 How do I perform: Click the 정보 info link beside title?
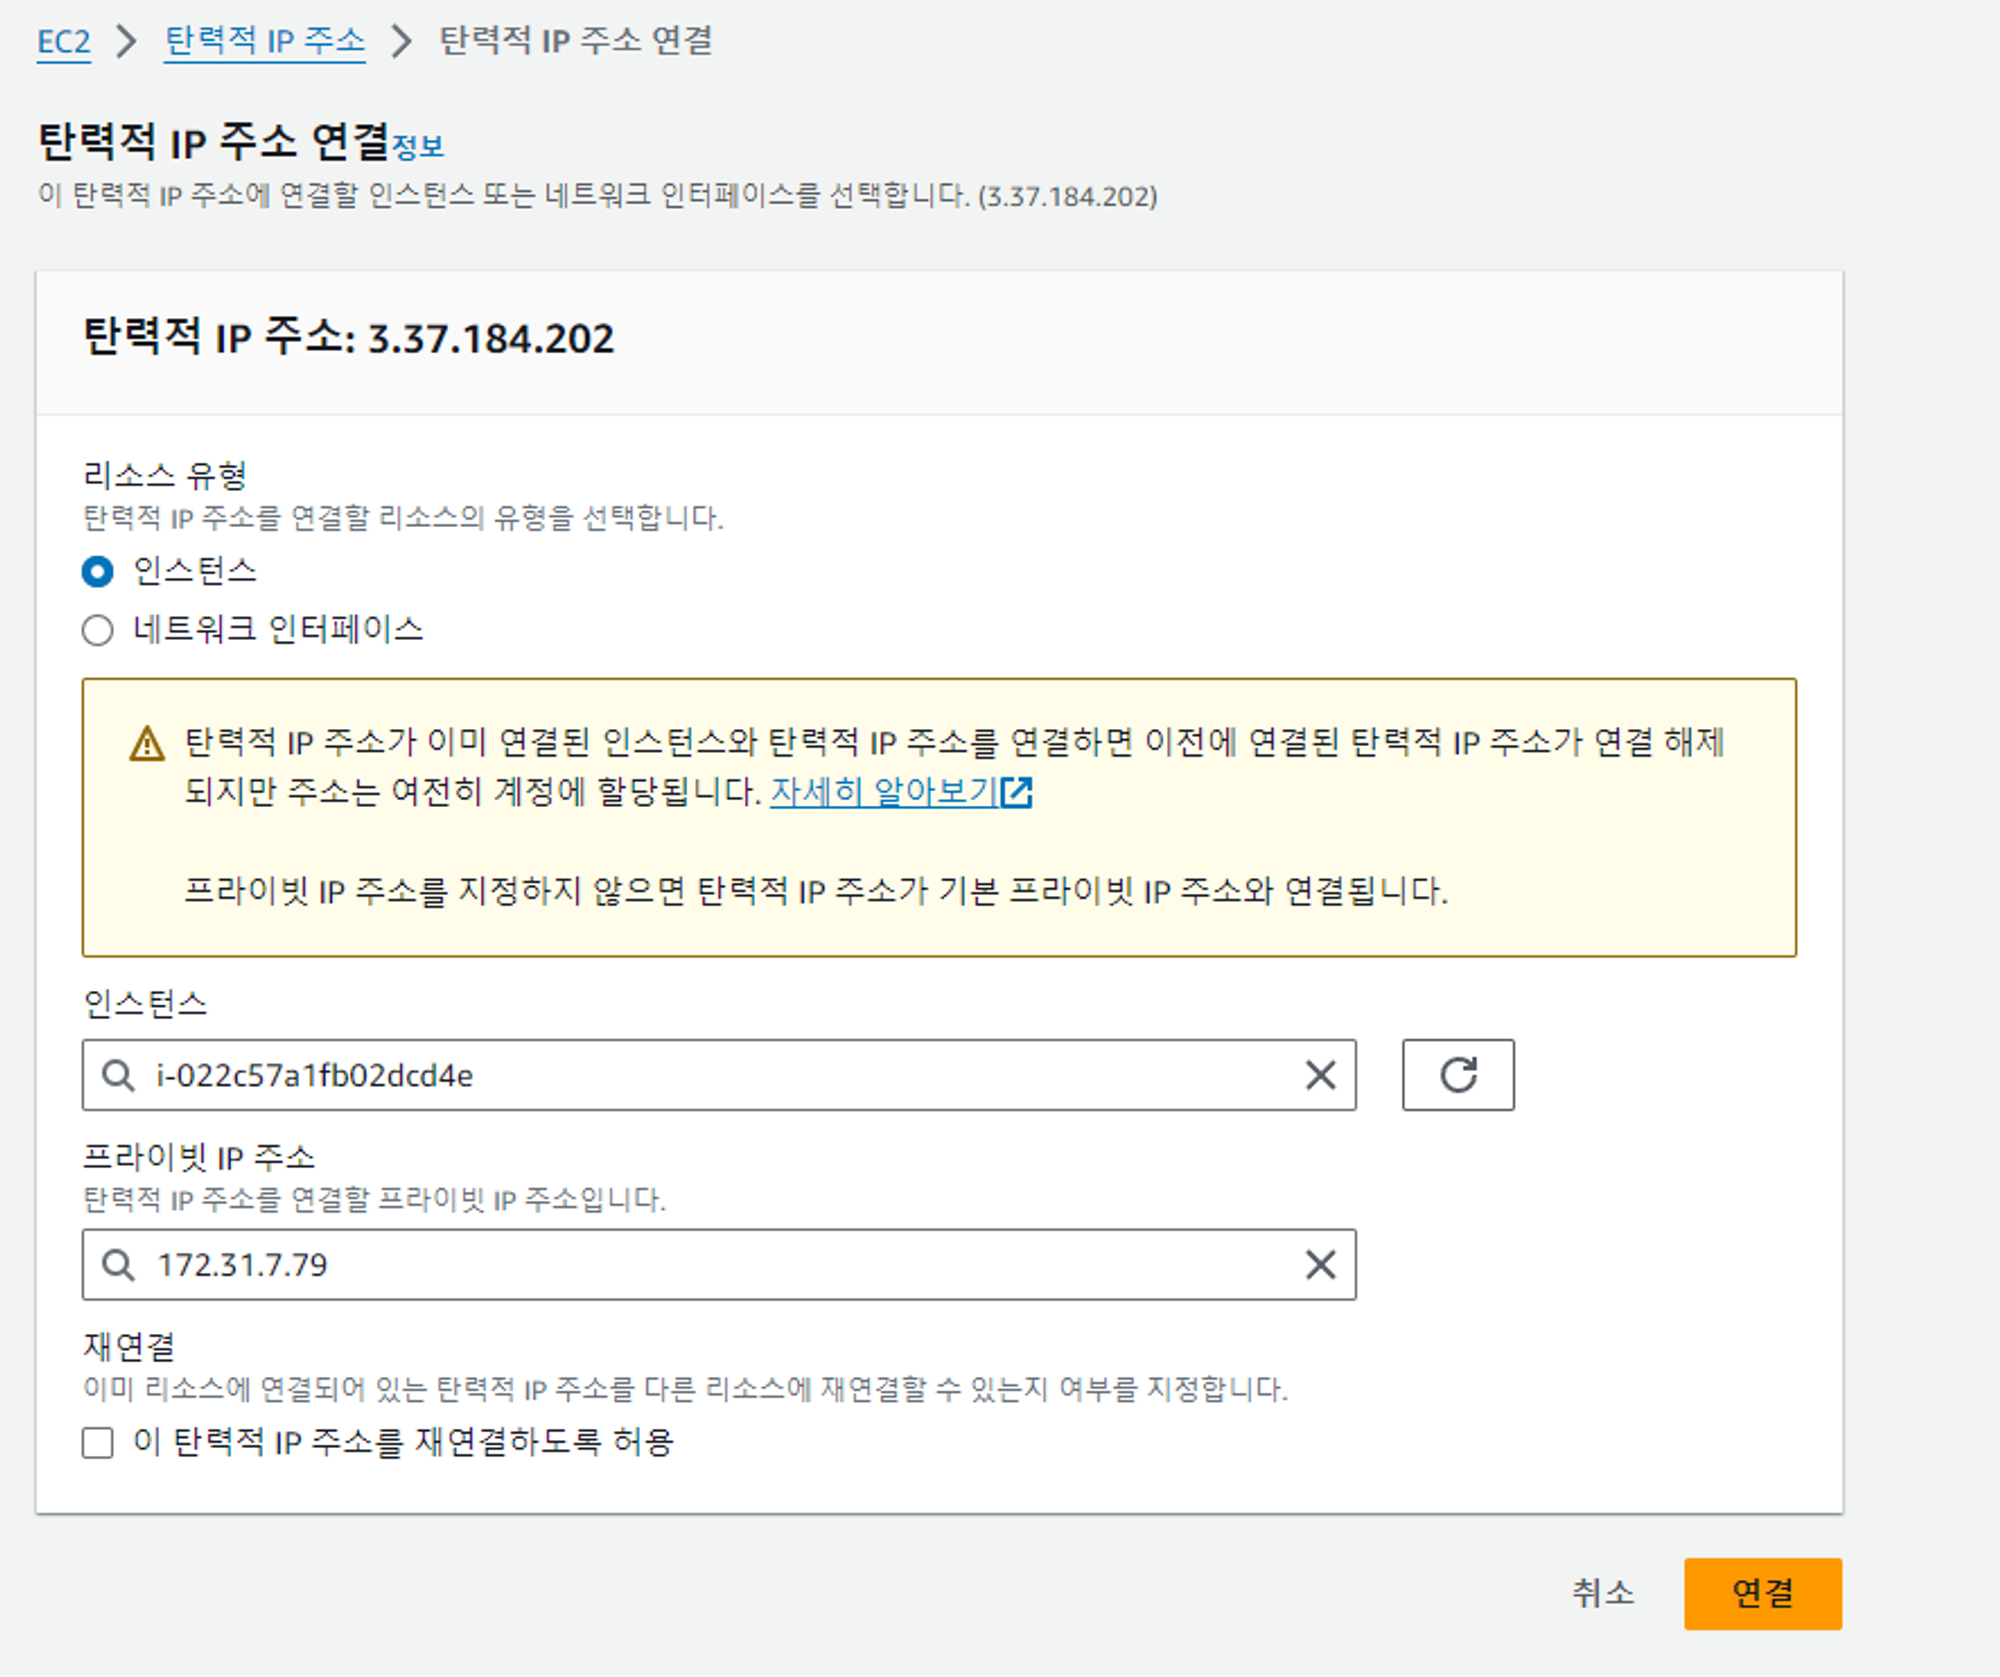[x=418, y=147]
